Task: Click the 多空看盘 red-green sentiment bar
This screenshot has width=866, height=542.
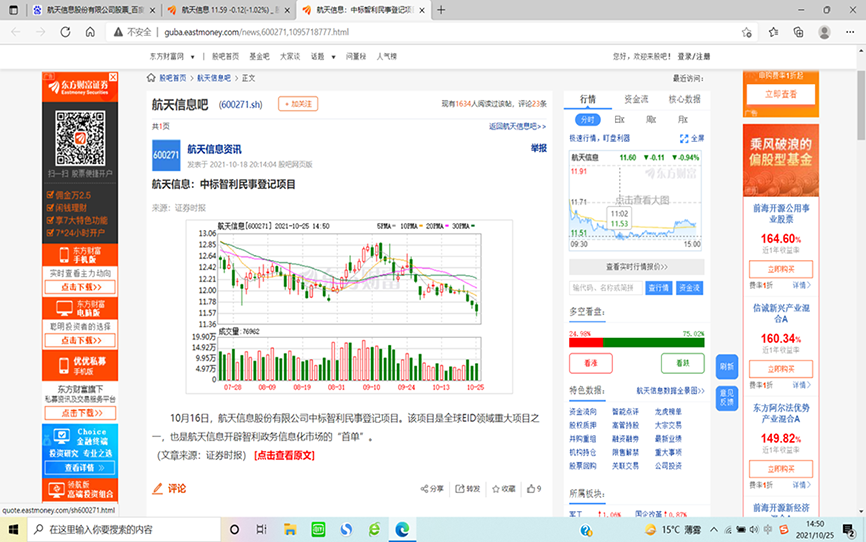Action: click(x=637, y=343)
